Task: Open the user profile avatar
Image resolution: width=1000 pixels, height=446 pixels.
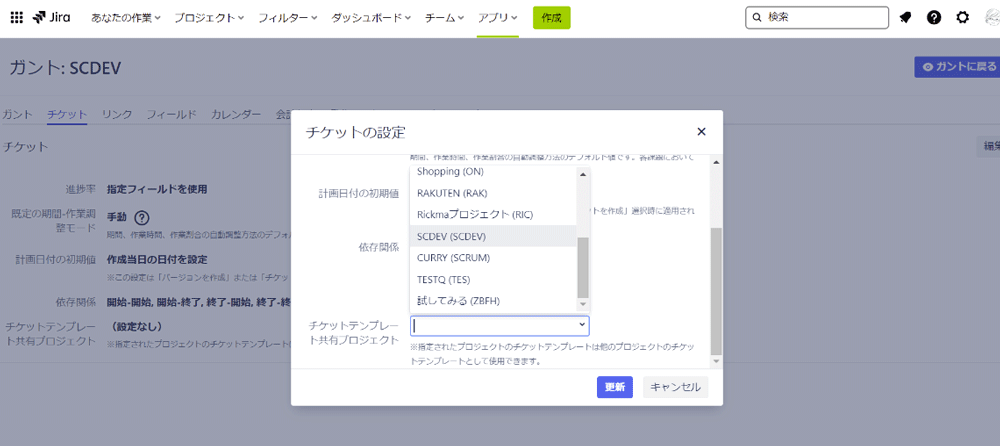Action: coord(992,18)
